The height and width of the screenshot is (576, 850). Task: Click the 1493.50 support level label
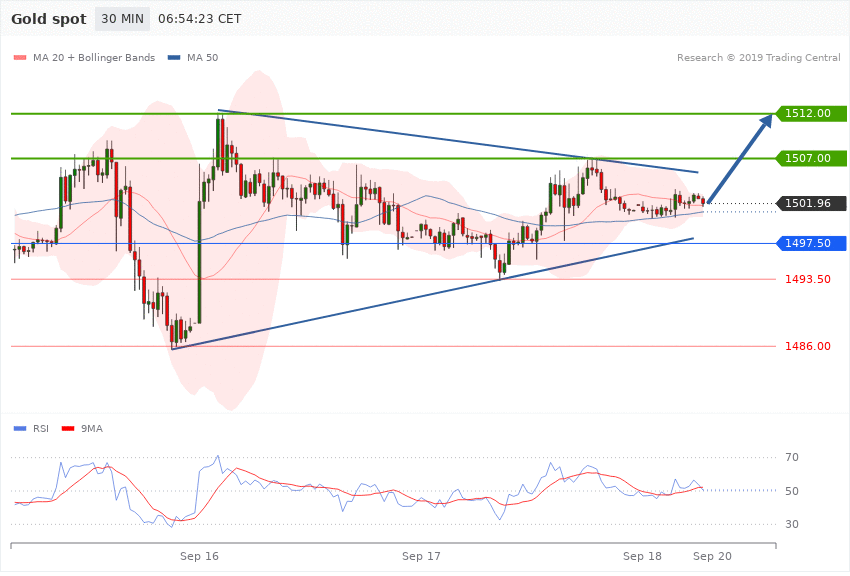(808, 279)
